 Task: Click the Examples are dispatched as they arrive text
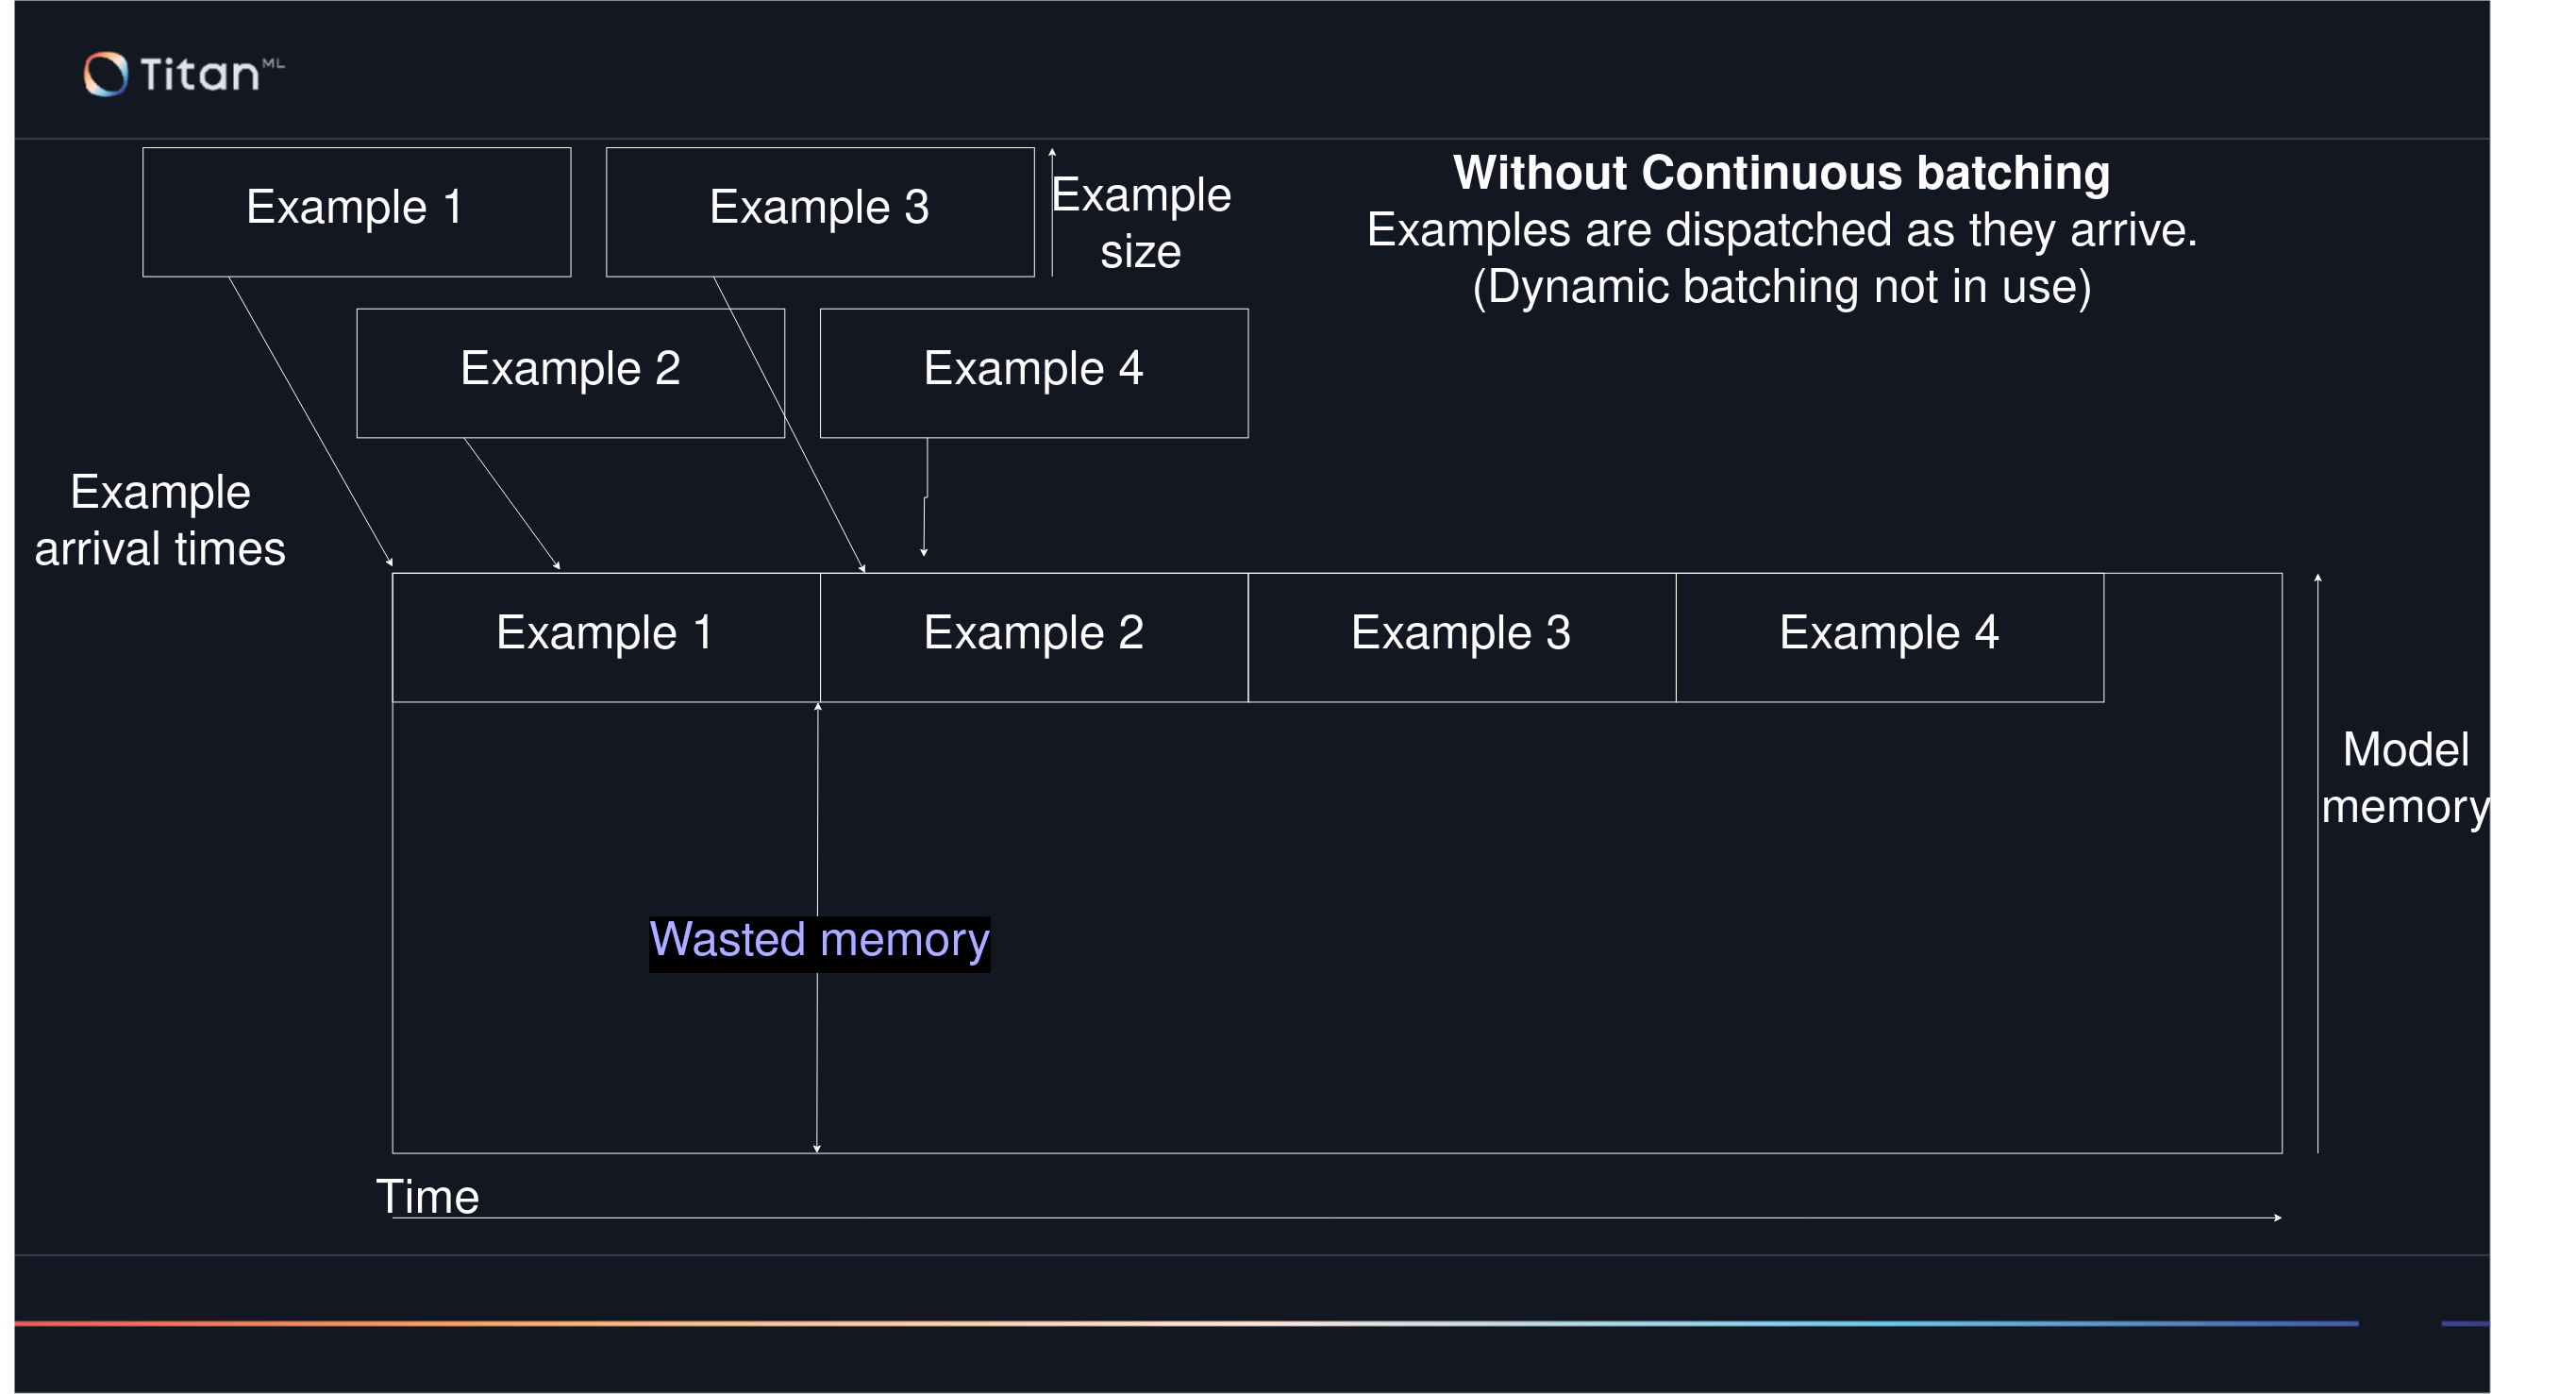pos(1781,230)
